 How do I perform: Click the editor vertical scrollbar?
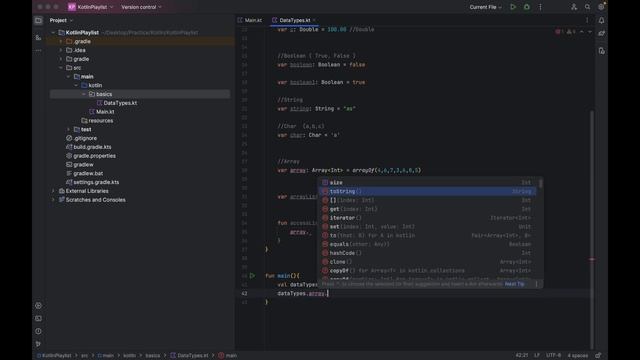592,229
